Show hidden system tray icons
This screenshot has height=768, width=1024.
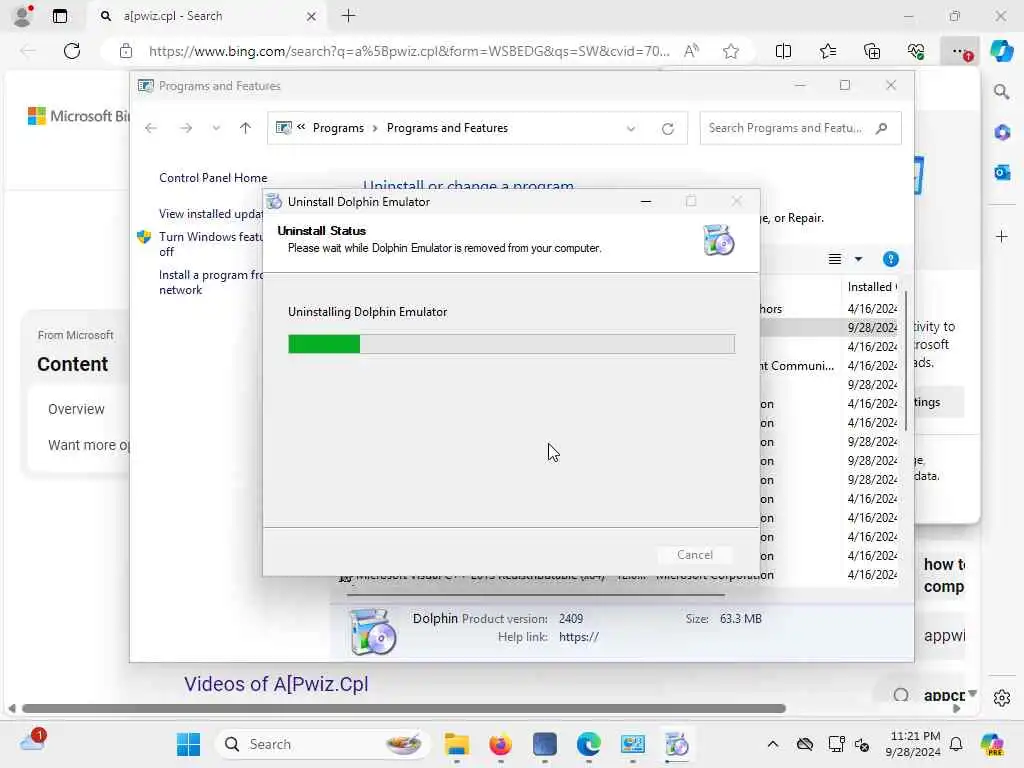click(x=773, y=744)
